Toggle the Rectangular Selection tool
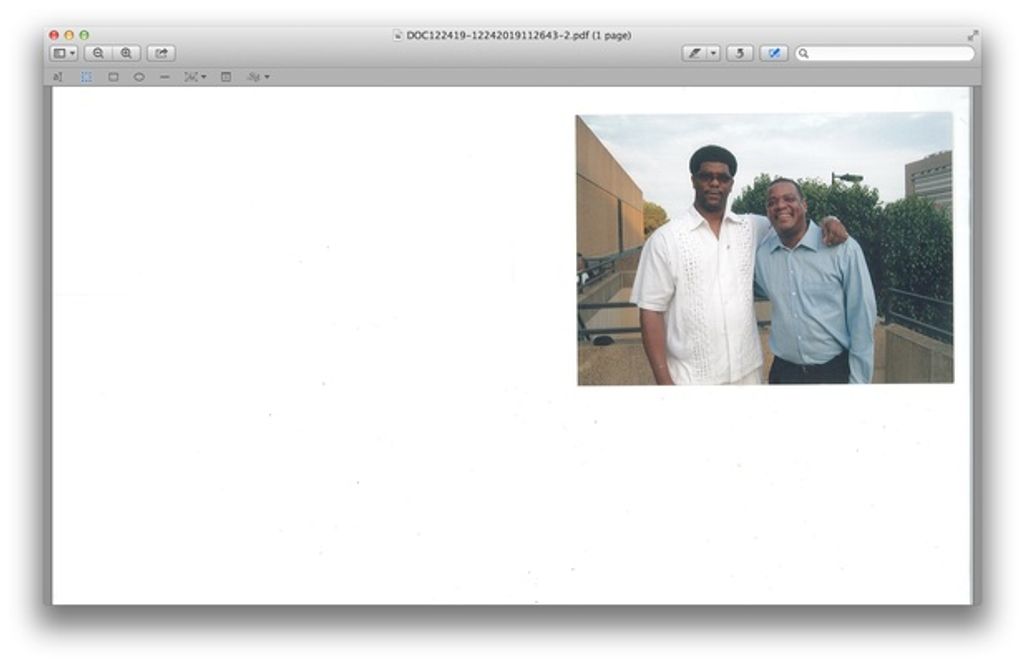The width and height of the screenshot is (1024, 664). 86,77
